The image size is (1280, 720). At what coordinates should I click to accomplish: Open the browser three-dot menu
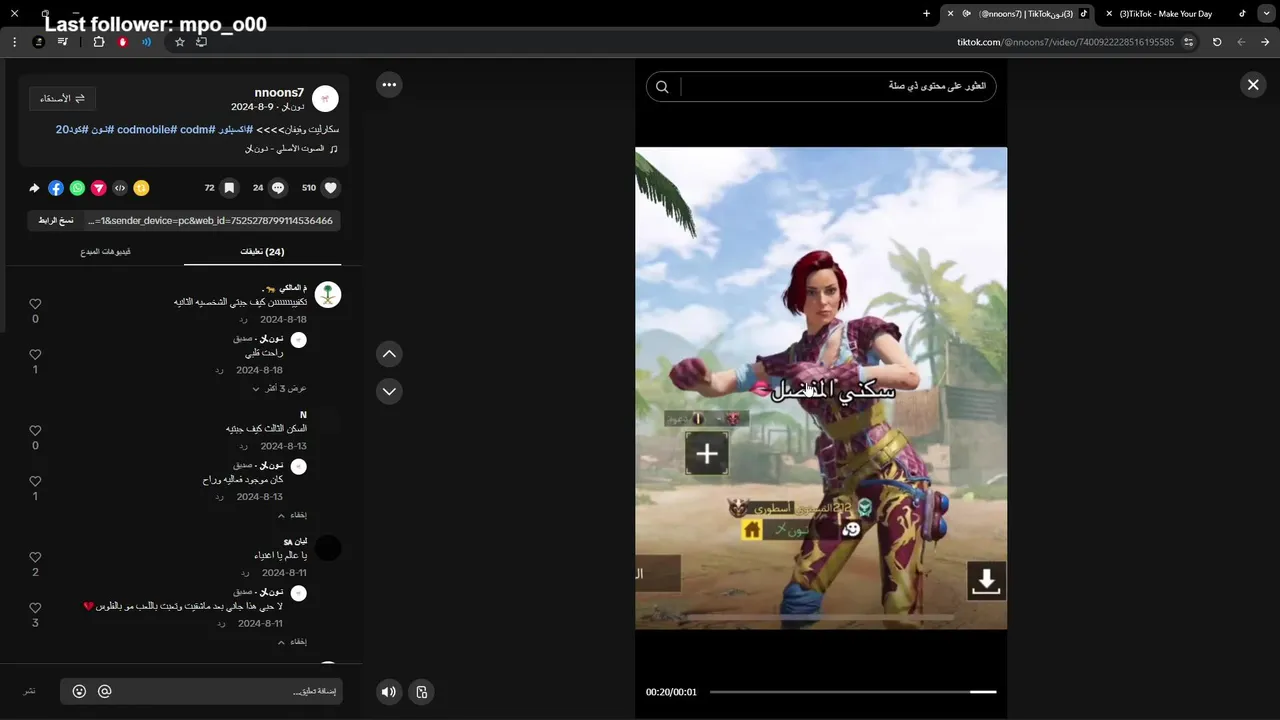coord(14,42)
